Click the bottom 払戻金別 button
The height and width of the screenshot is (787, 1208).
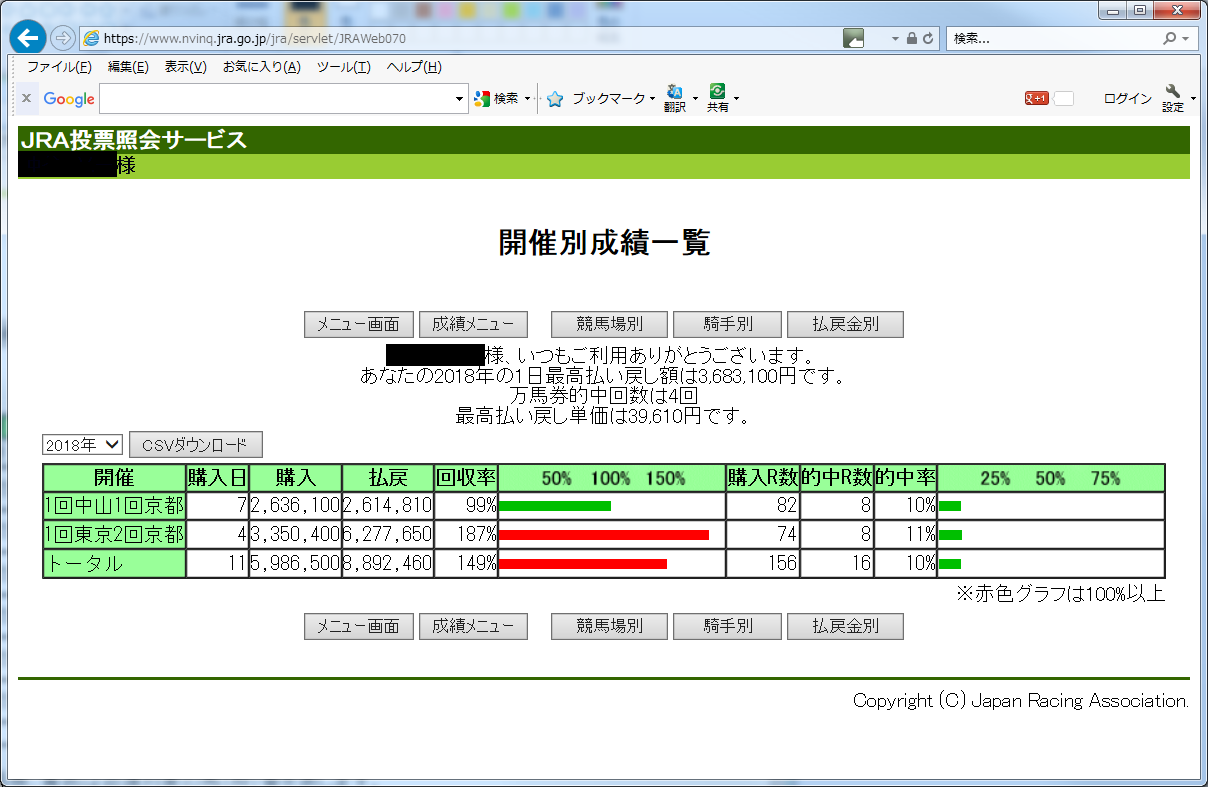pyautogui.click(x=845, y=626)
